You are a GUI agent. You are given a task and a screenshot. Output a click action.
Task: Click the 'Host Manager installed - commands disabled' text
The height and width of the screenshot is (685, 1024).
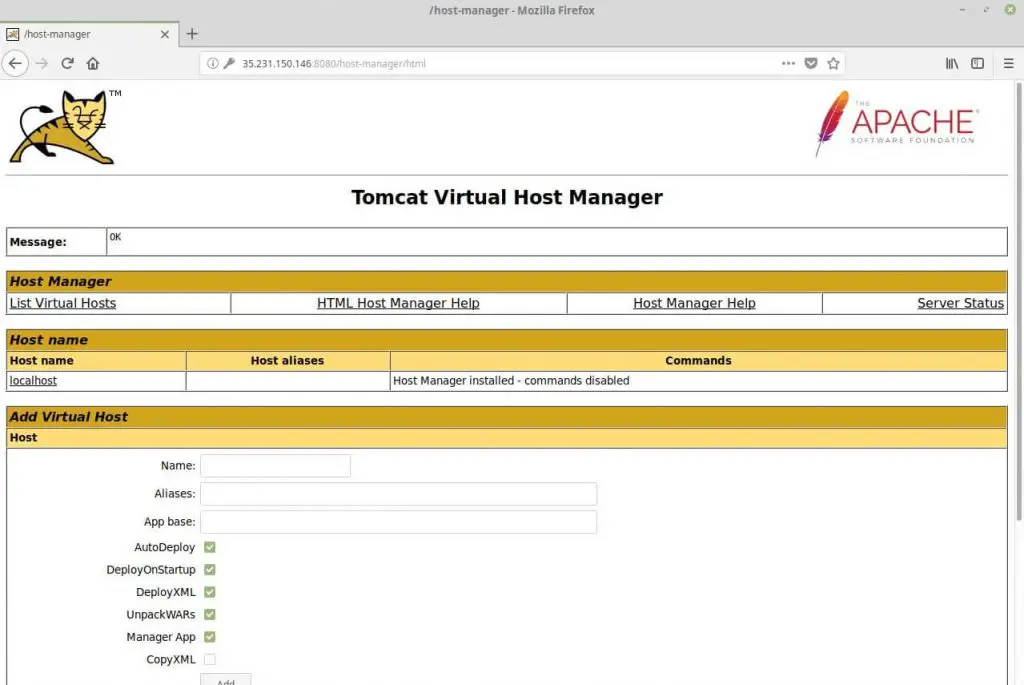(x=511, y=381)
